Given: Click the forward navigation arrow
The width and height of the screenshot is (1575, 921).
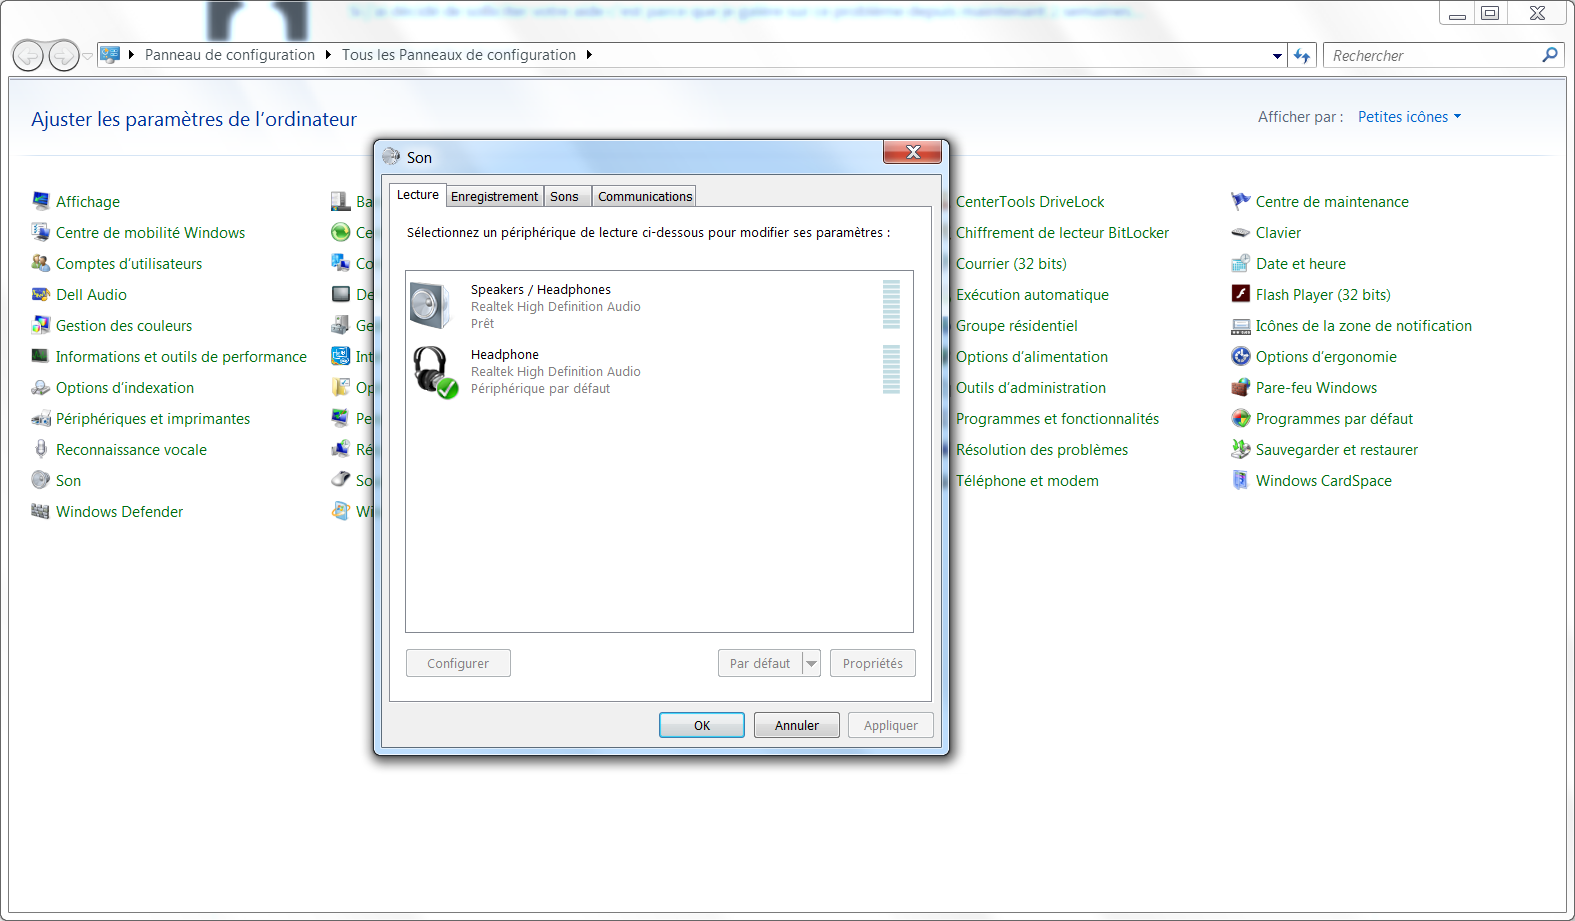Looking at the screenshot, I should (x=64, y=55).
